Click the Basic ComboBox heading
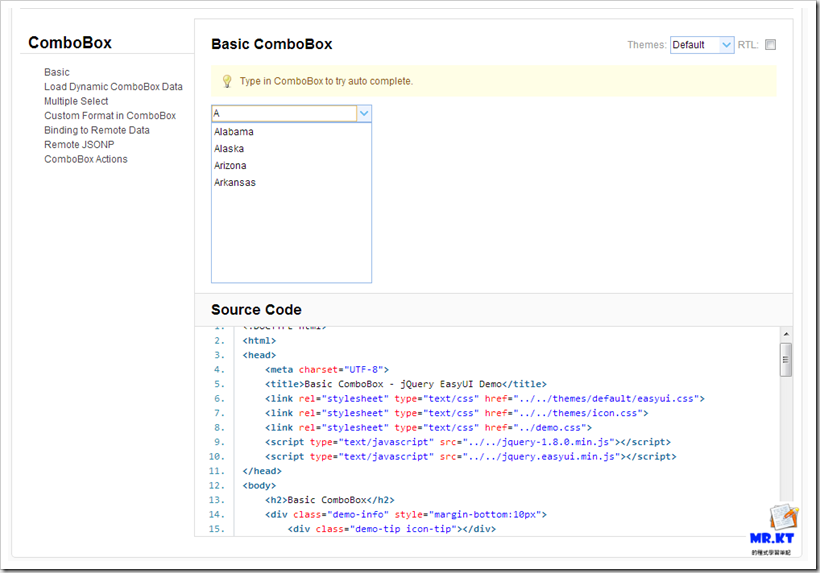The height and width of the screenshot is (573, 820). 271,44
